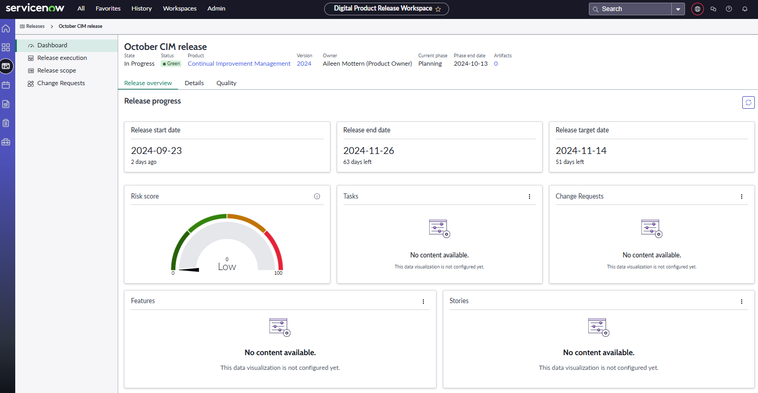Switch to the Details tab
Viewport: 758px width, 393px height.
(194, 83)
